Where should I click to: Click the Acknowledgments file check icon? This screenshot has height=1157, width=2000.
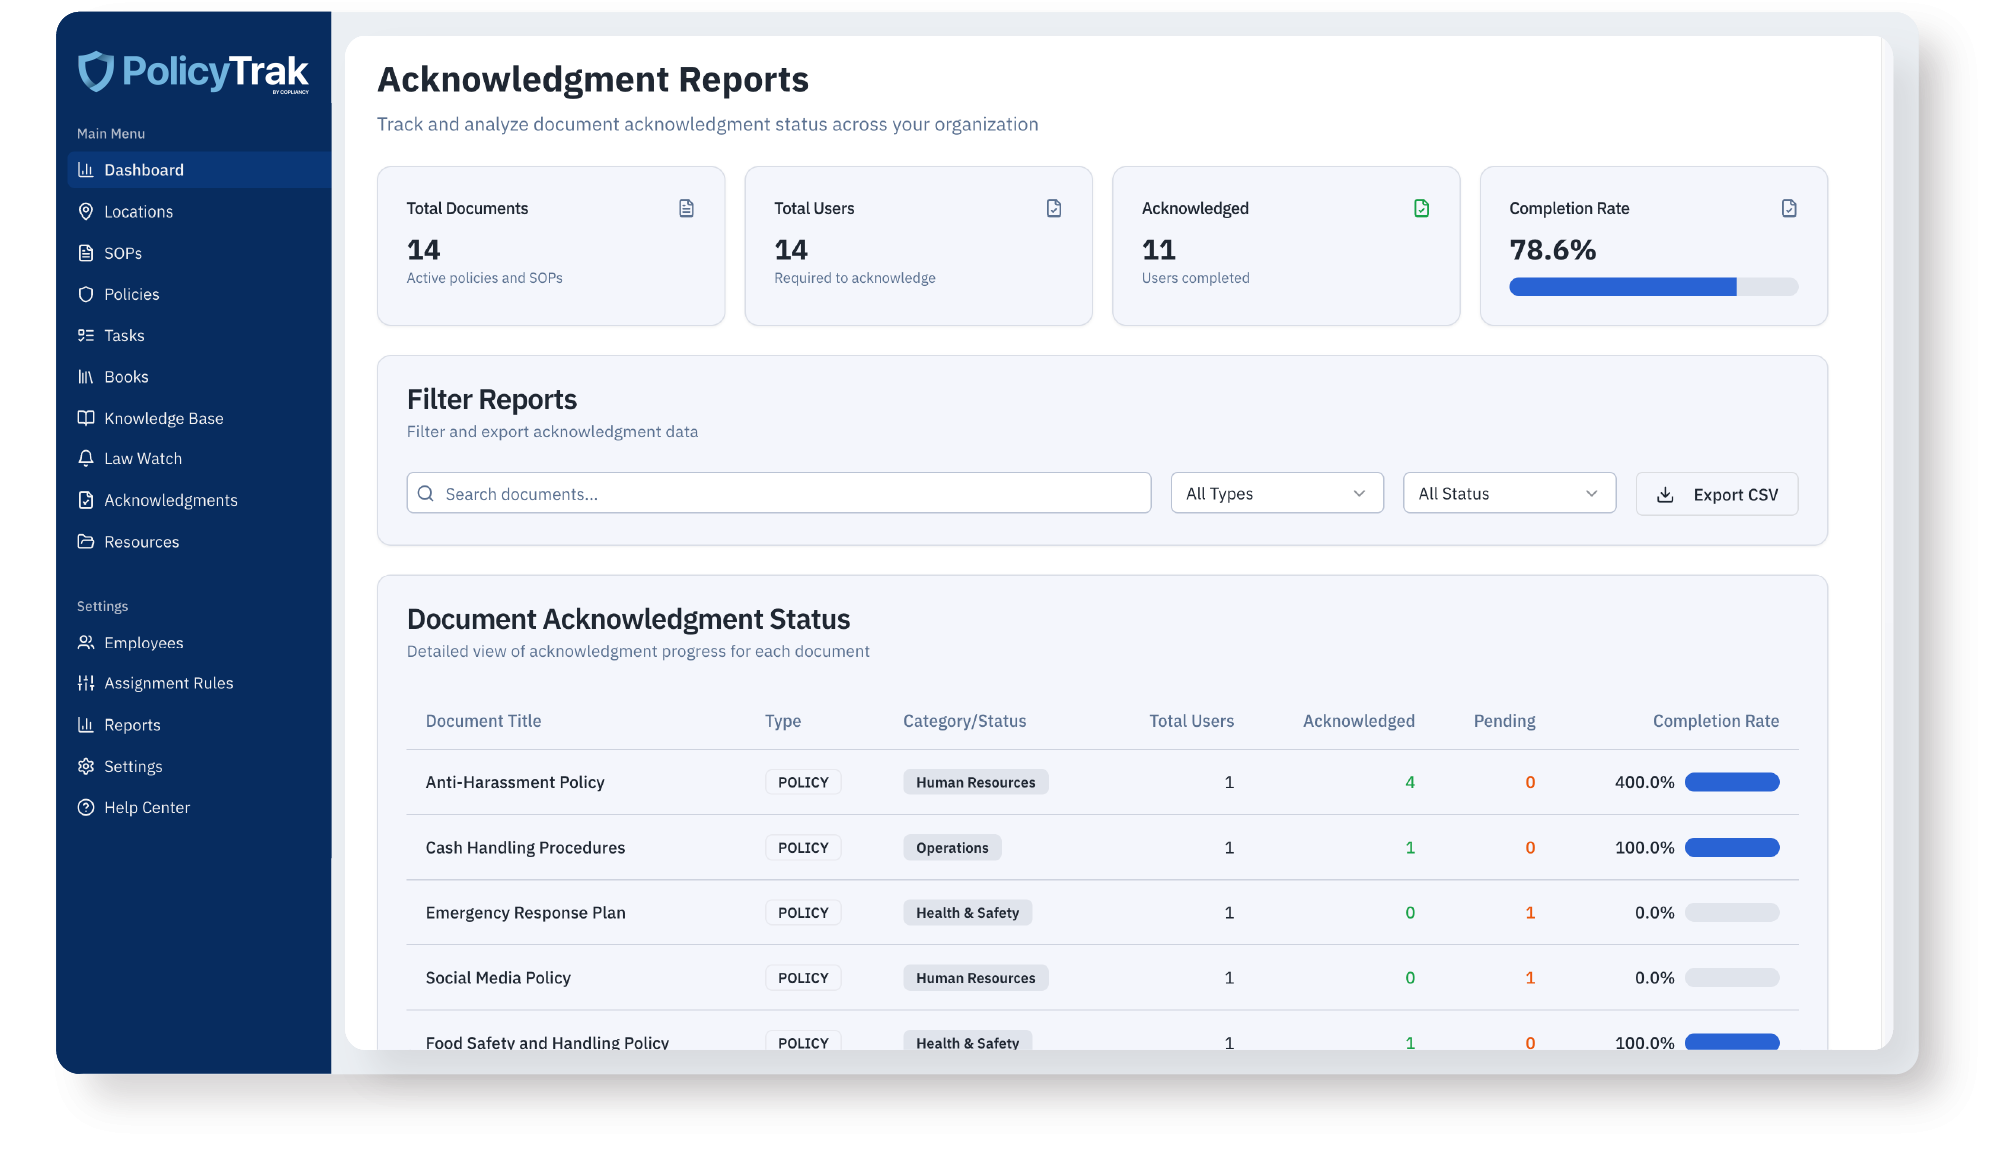pyautogui.click(x=86, y=500)
